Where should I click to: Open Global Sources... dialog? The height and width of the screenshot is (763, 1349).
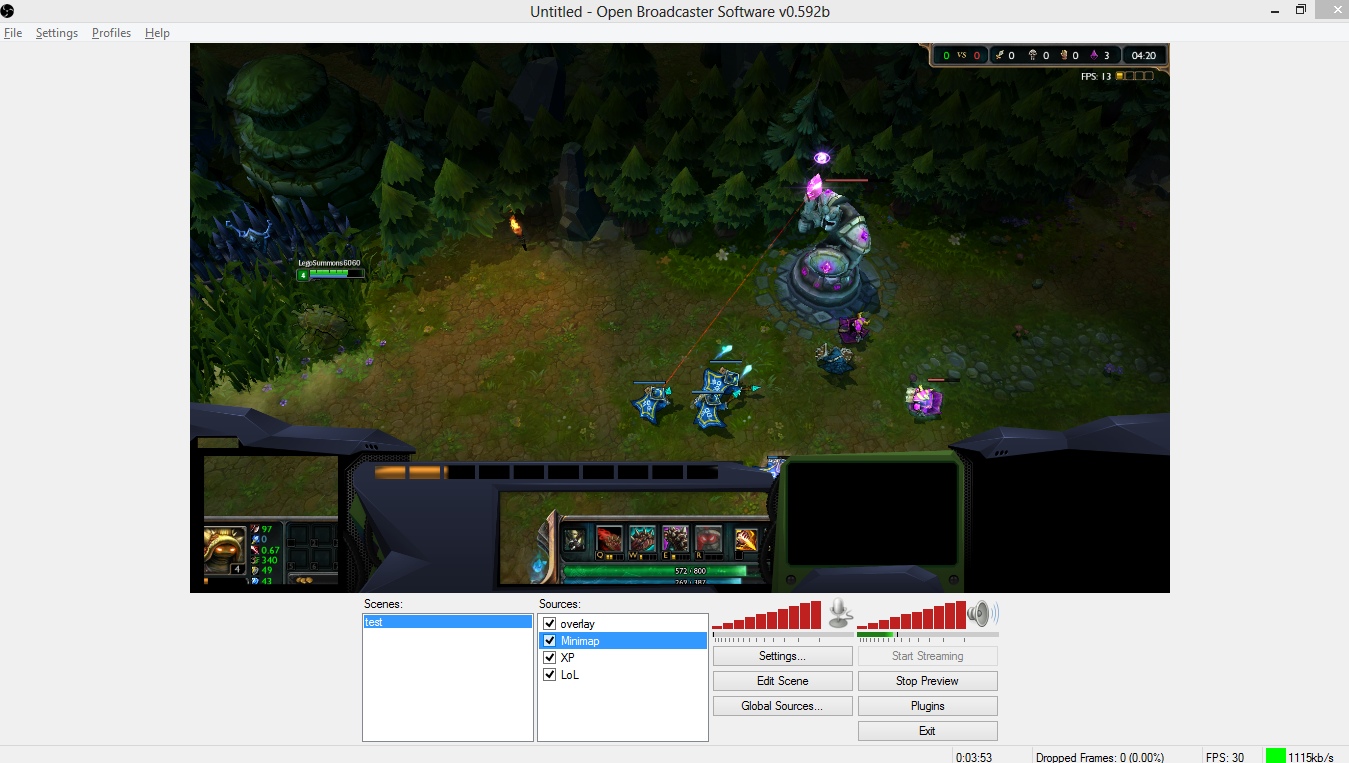(x=783, y=706)
